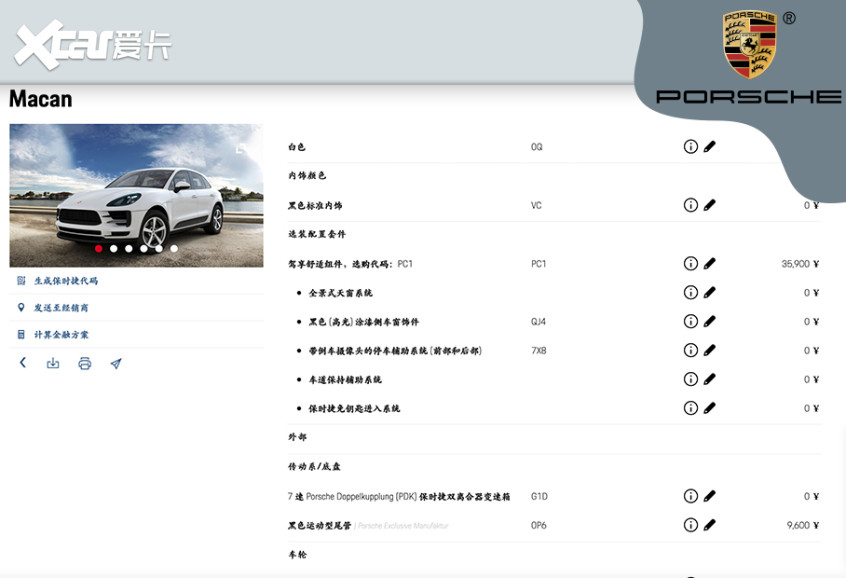Screen dimensions: 846x578
Task: Click the 选装配置套件 section heading
Action: (x=317, y=234)
